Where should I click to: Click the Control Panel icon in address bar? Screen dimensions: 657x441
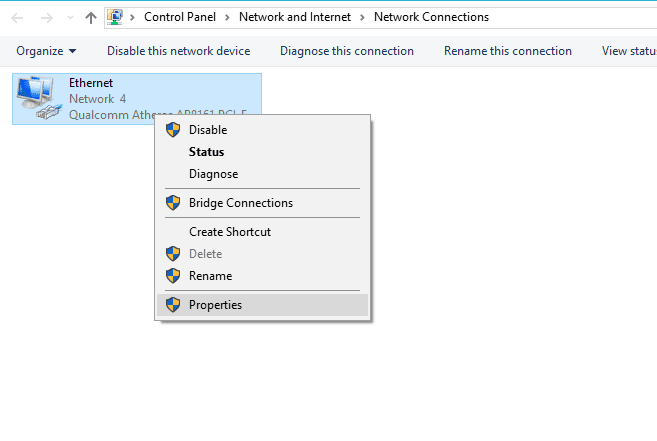[x=115, y=17]
